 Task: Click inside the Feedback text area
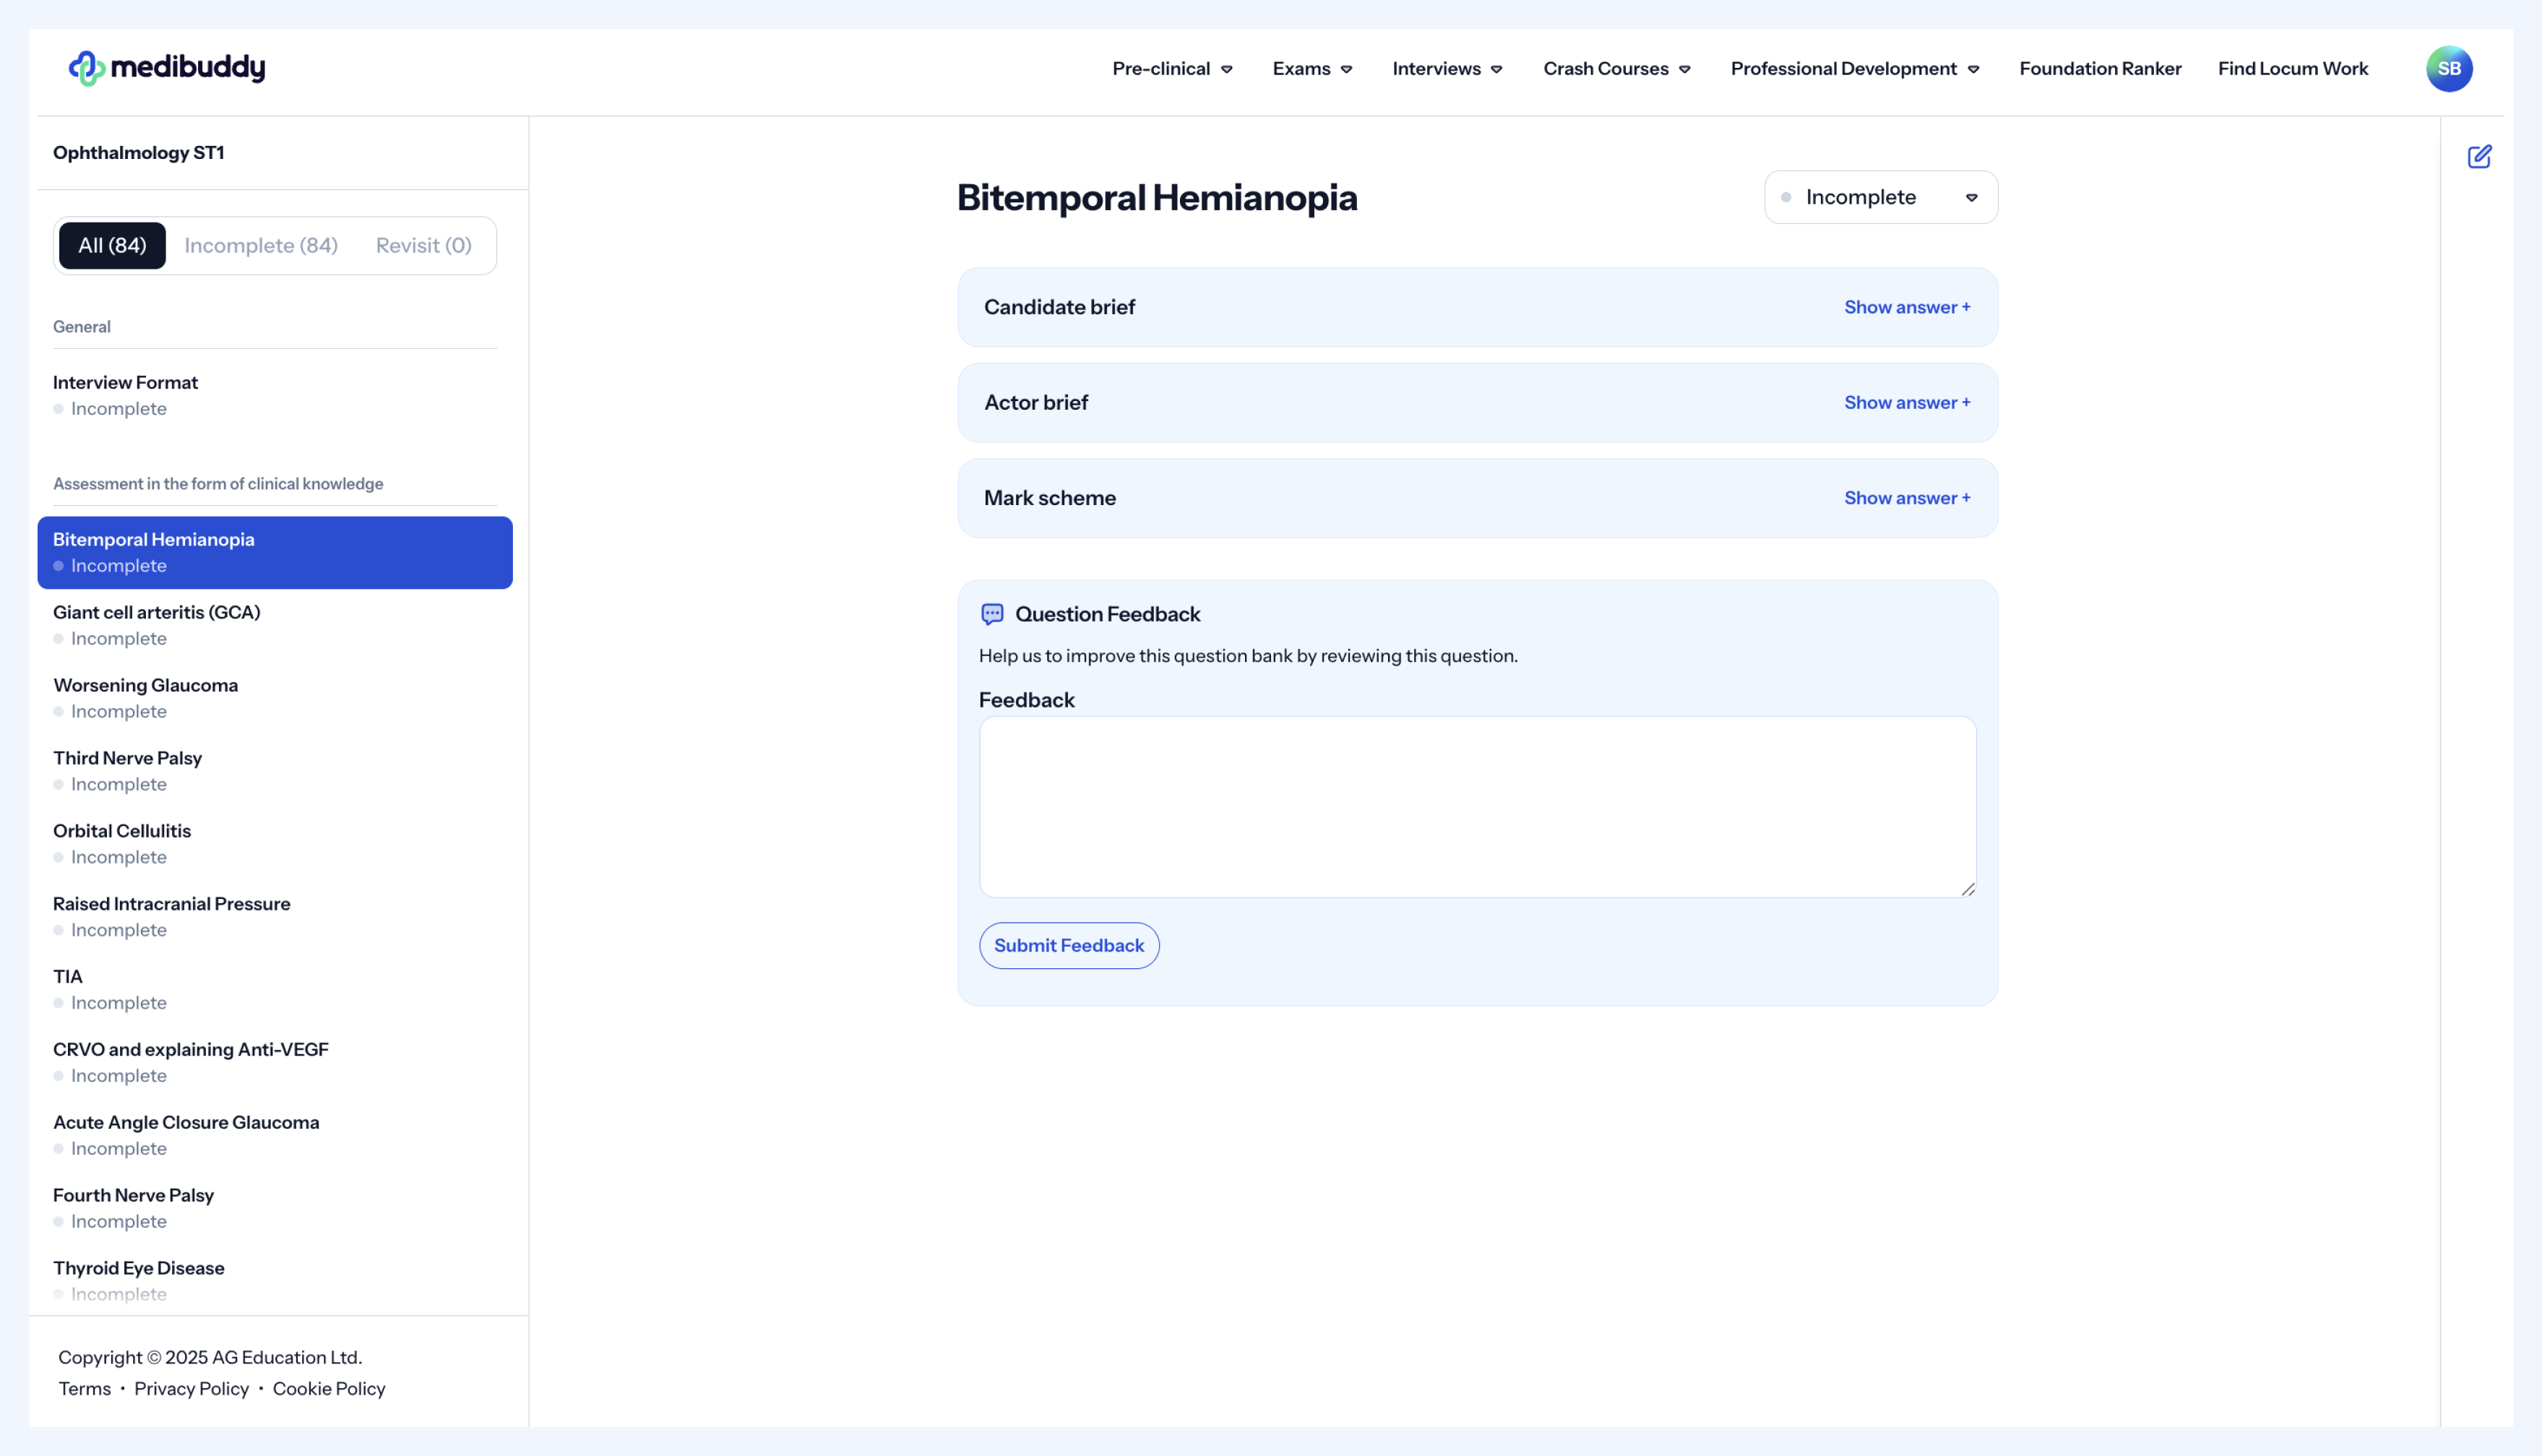tap(1476, 806)
